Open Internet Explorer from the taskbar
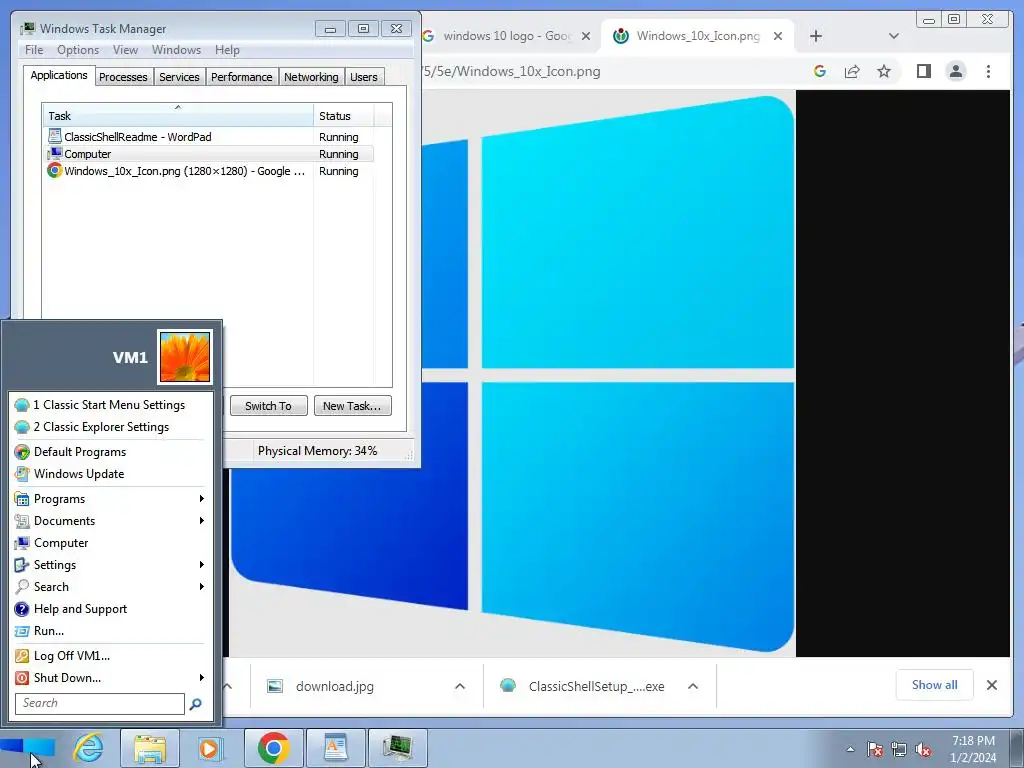 88,748
